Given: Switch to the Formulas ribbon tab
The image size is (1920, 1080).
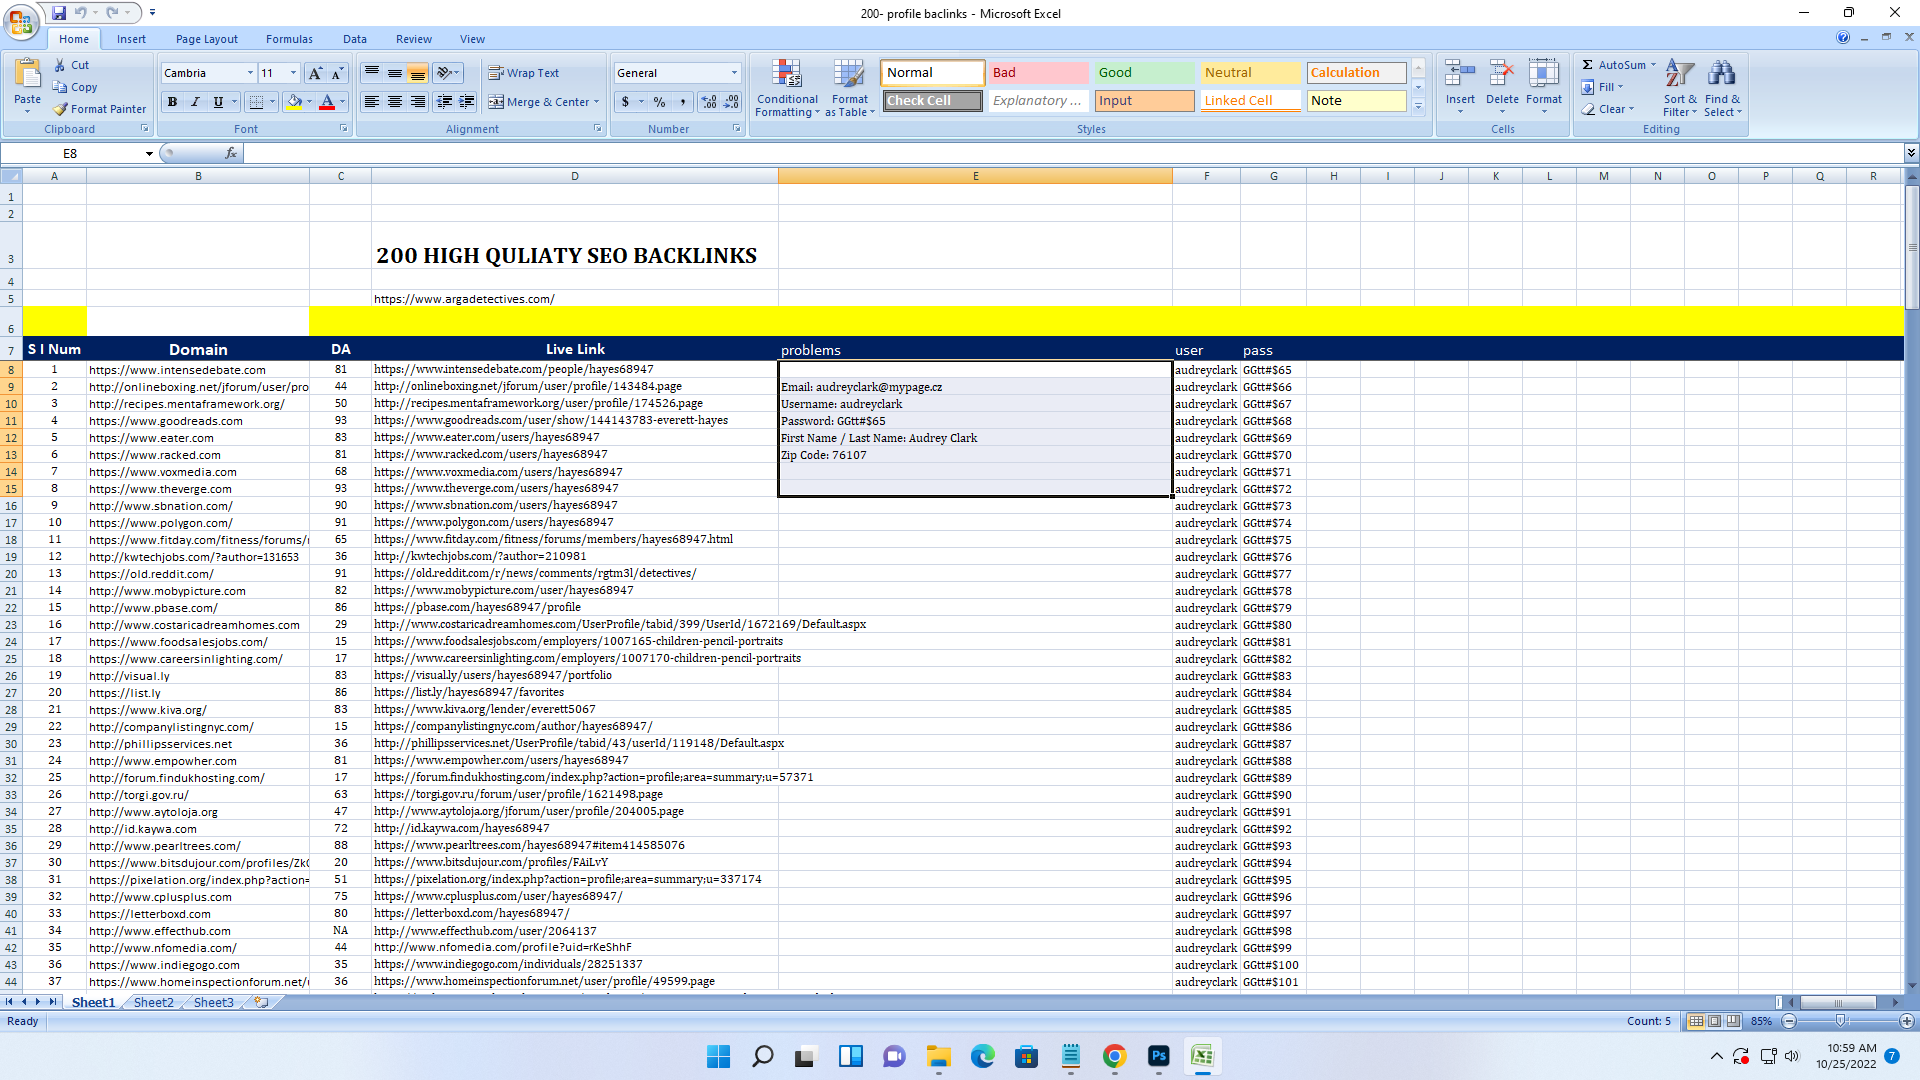Looking at the screenshot, I should pos(289,39).
